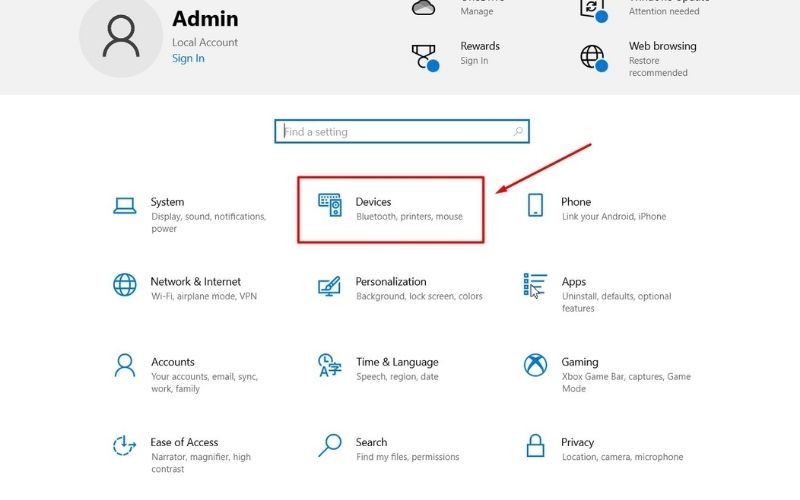Click the Rewards medal icon
Viewport: 800px width, 500px height.
coord(425,57)
